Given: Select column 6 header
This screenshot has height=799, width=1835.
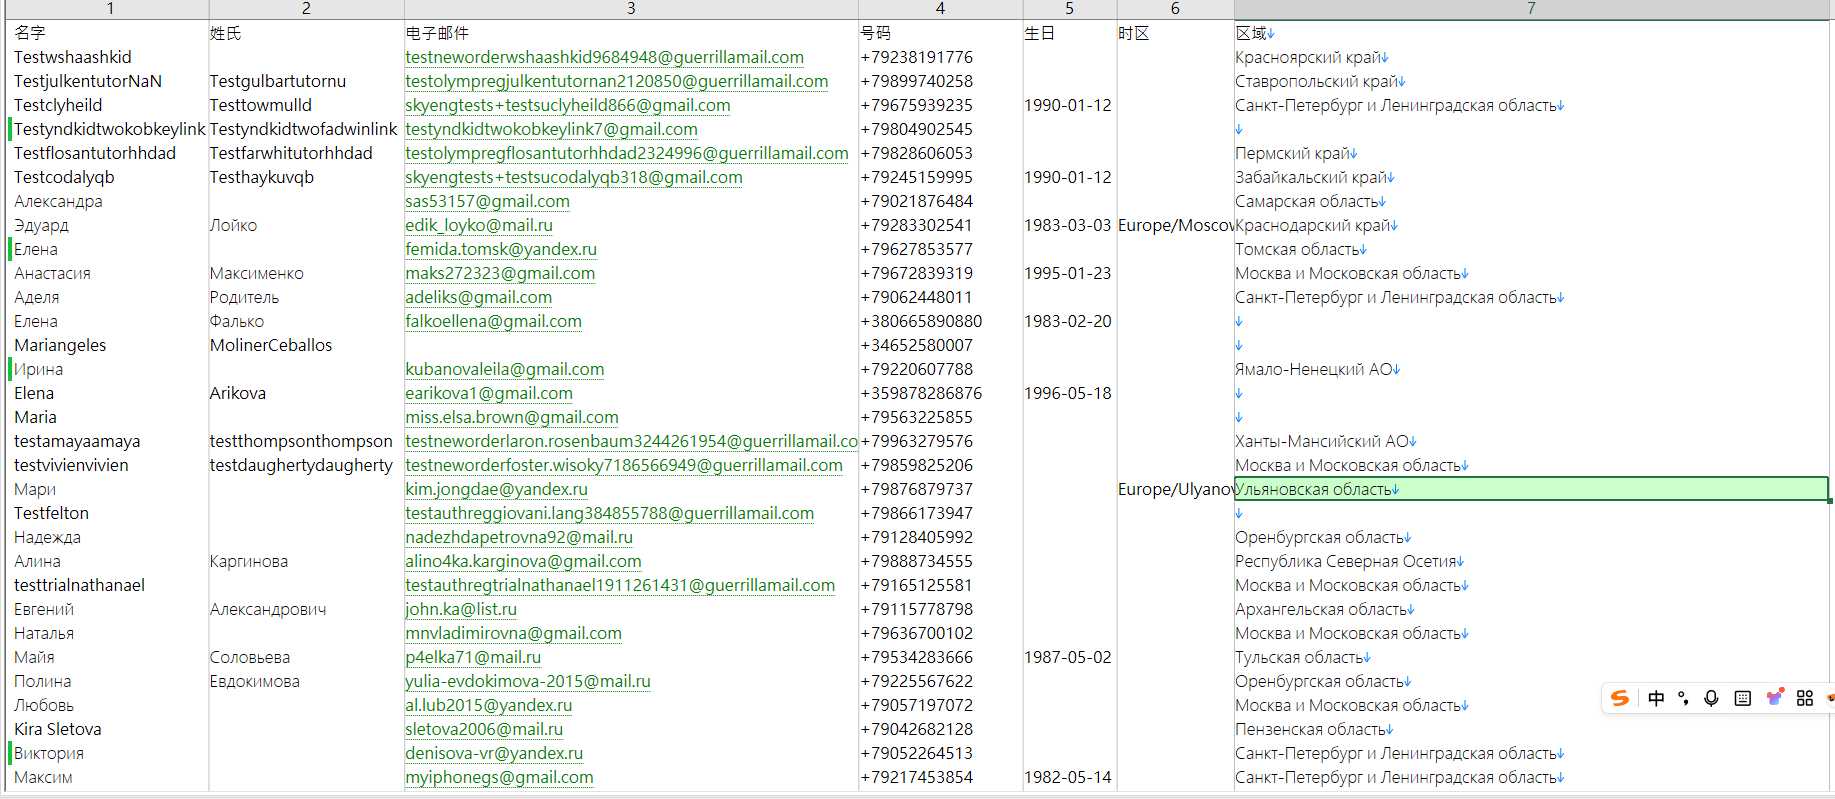Looking at the screenshot, I should tap(1175, 9).
